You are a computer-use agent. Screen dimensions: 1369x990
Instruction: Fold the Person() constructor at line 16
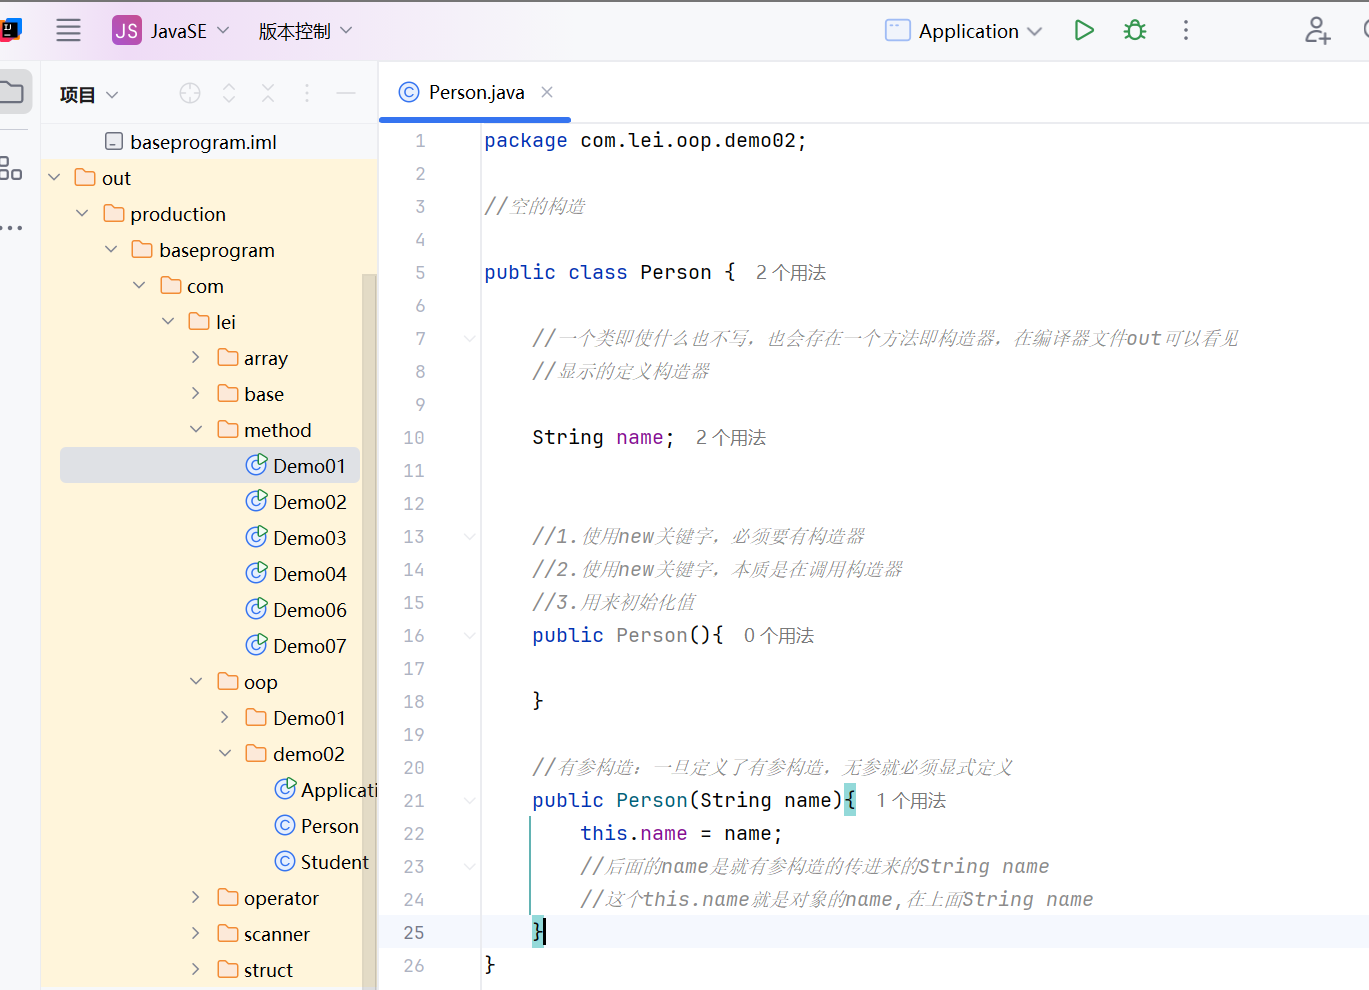point(469,636)
